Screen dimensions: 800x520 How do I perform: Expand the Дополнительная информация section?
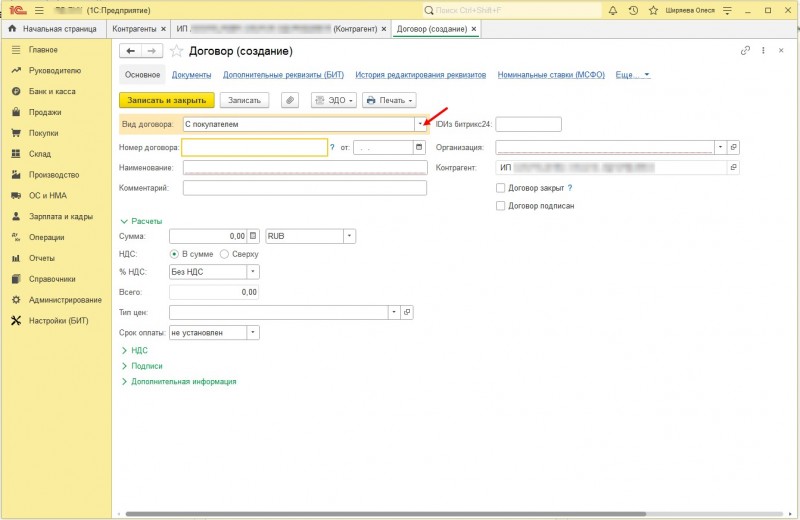pos(179,381)
